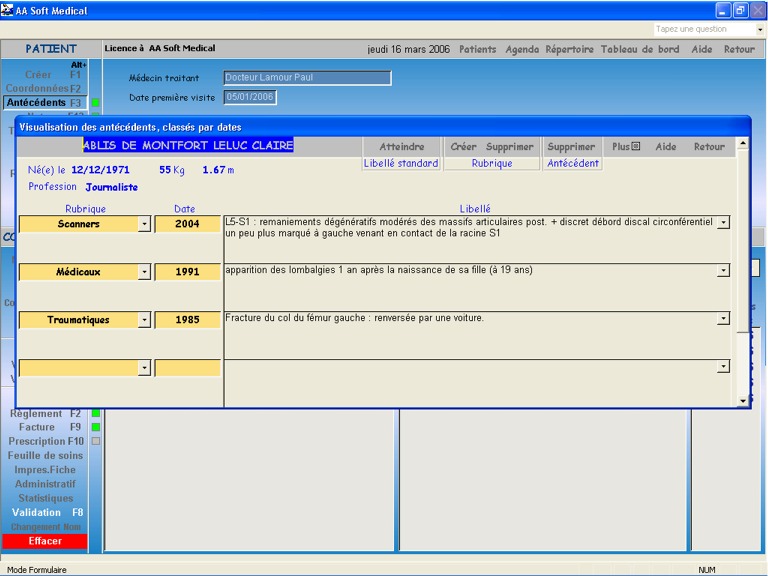Image resolution: width=768 pixels, height=576 pixels.
Task: Expand Libellé dropdown for L5-S1 scanner entry
Action: (723, 222)
